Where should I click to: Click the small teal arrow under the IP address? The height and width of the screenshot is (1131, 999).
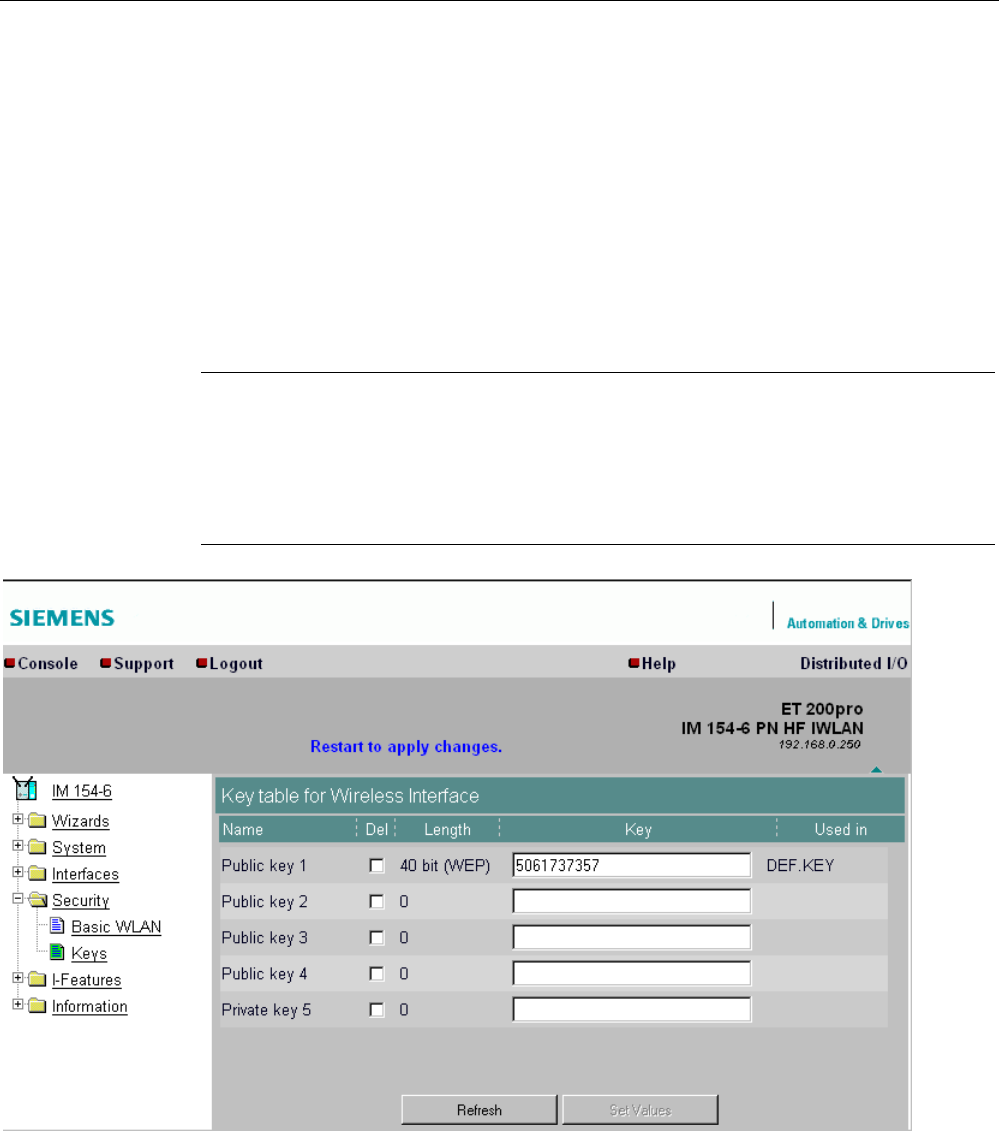[876, 770]
